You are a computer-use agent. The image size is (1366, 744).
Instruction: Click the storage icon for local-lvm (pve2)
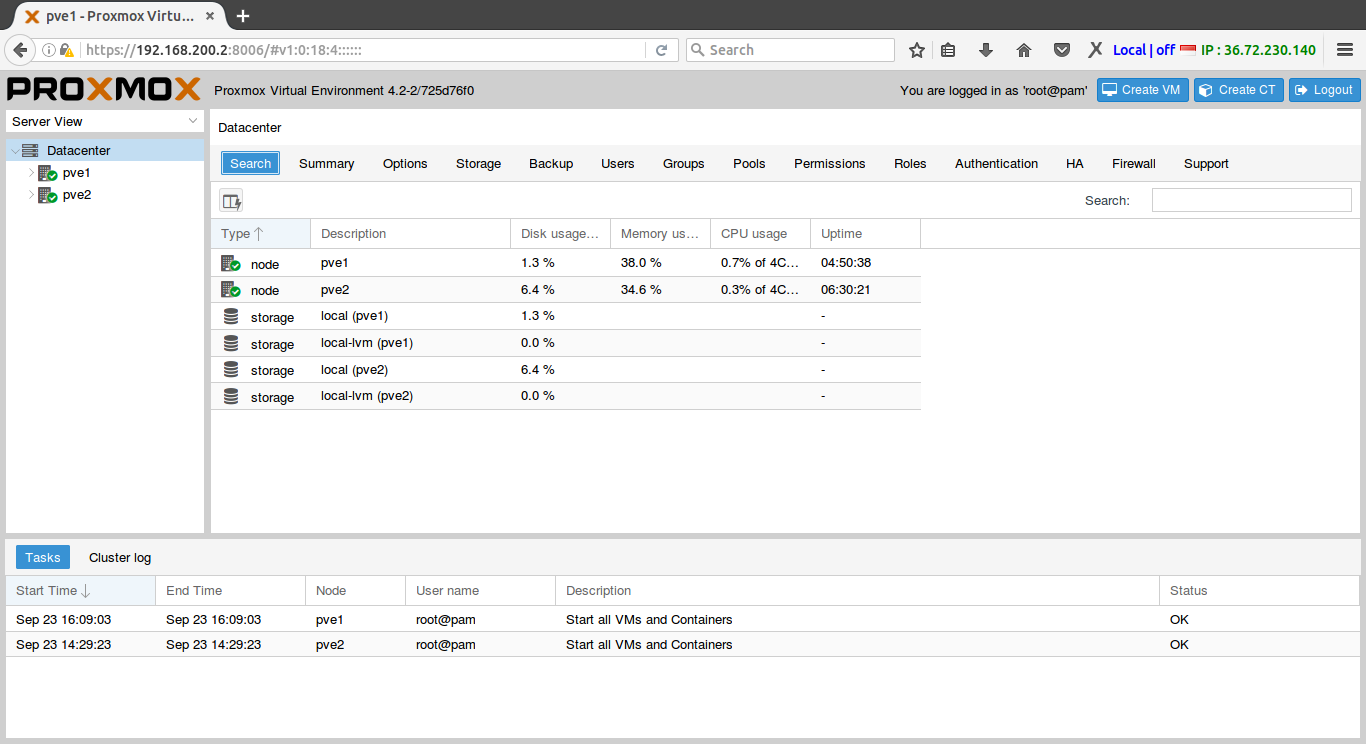pyautogui.click(x=231, y=396)
